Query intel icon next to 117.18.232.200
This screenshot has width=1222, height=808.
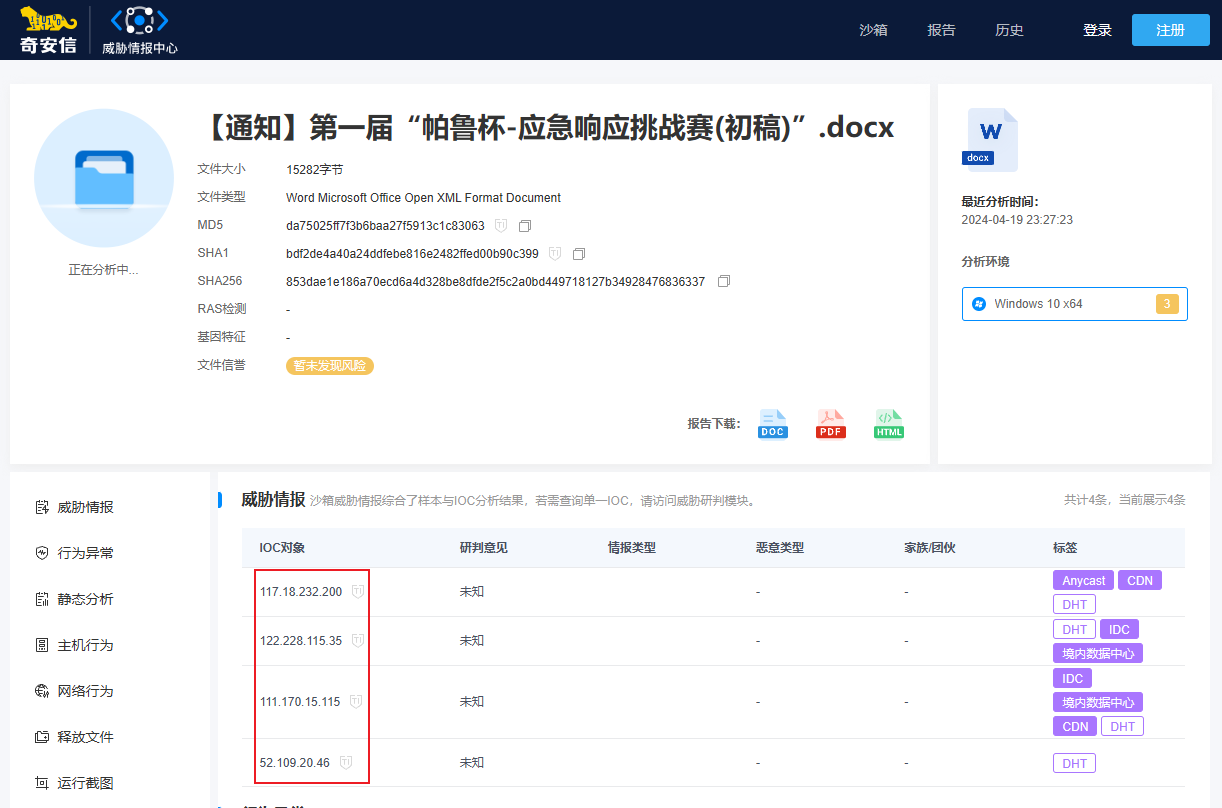click(357, 592)
